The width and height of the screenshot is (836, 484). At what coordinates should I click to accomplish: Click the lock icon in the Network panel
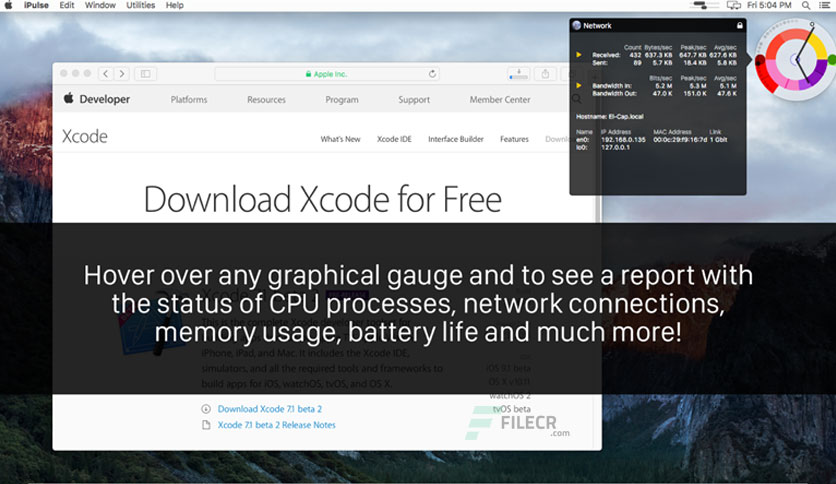(x=739, y=25)
